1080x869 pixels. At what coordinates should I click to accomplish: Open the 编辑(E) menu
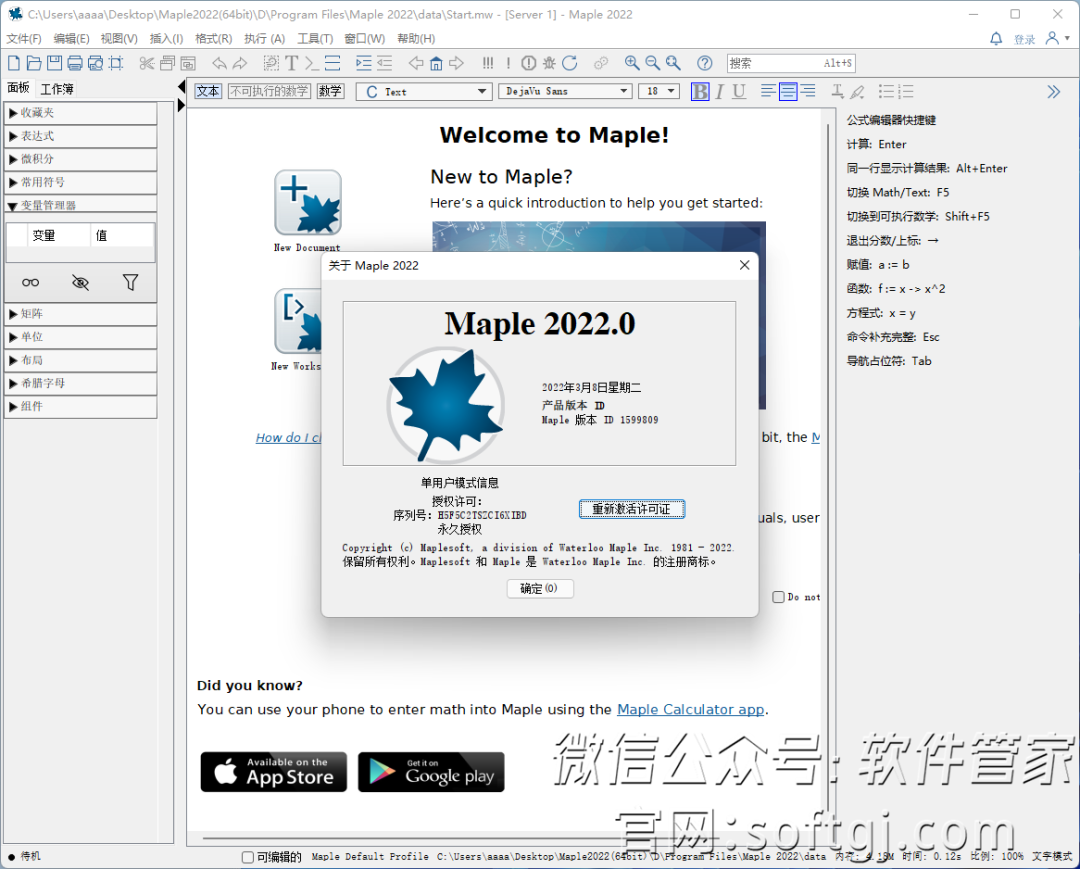coord(72,39)
